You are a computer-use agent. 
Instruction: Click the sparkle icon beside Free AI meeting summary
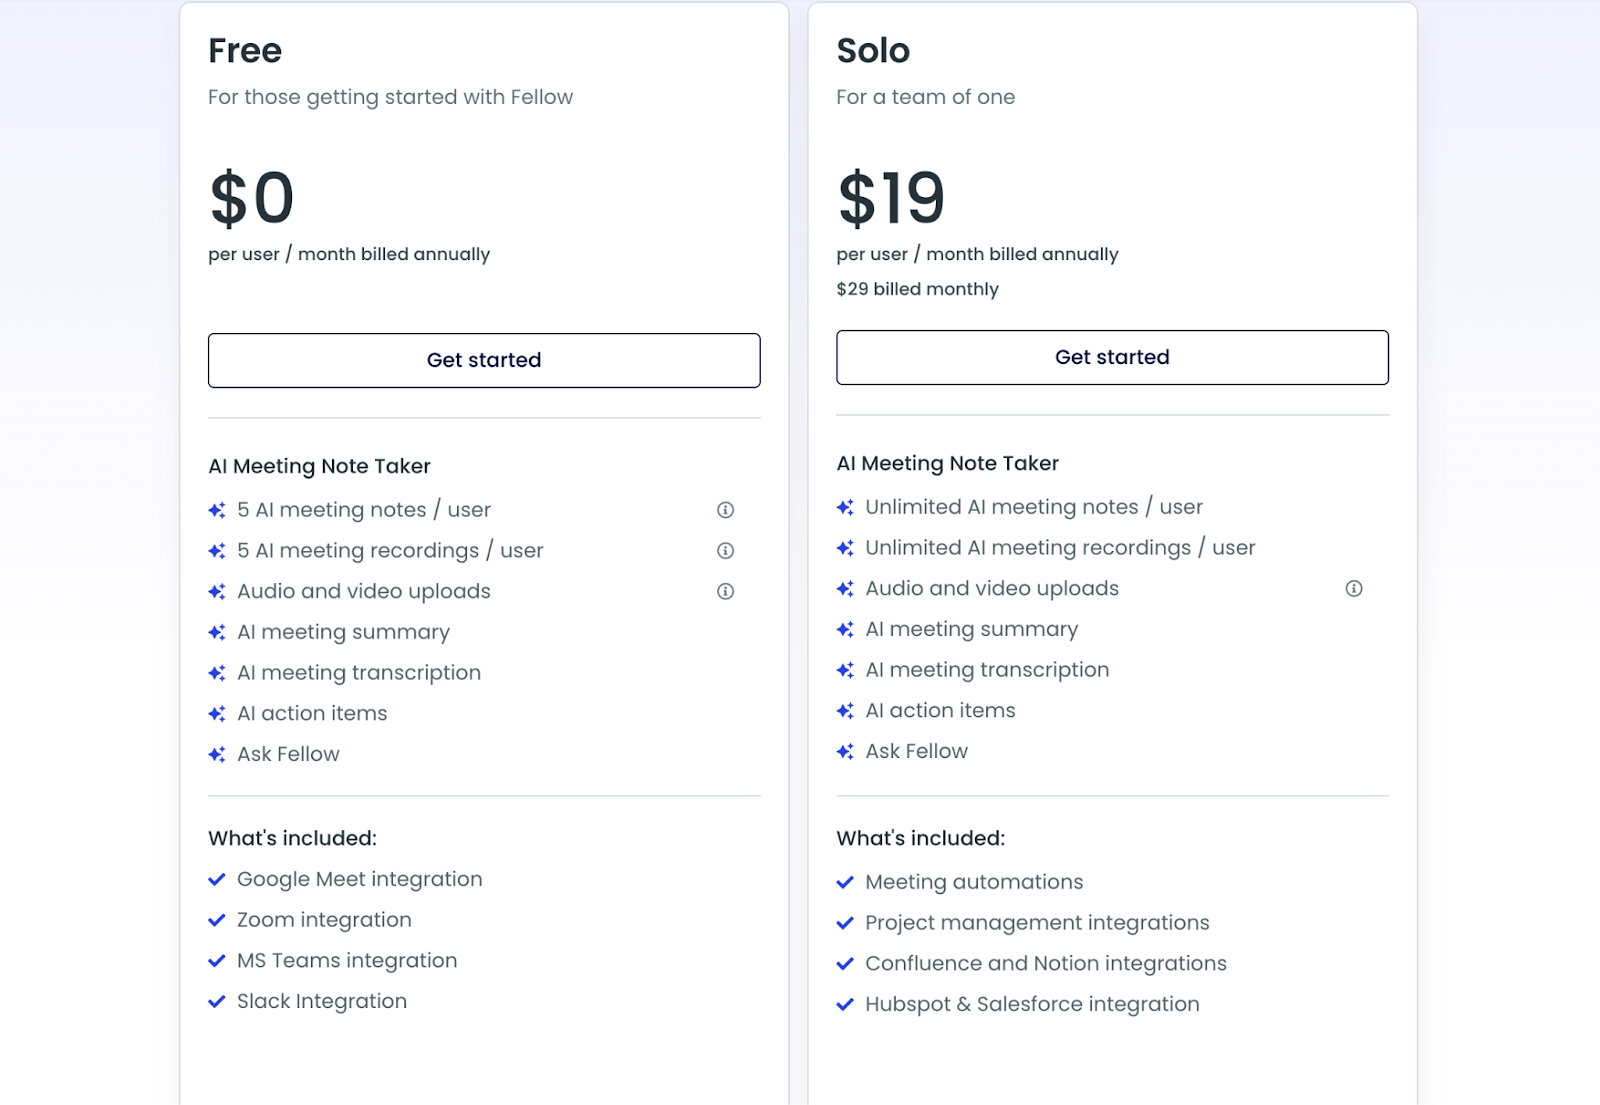pyautogui.click(x=217, y=632)
